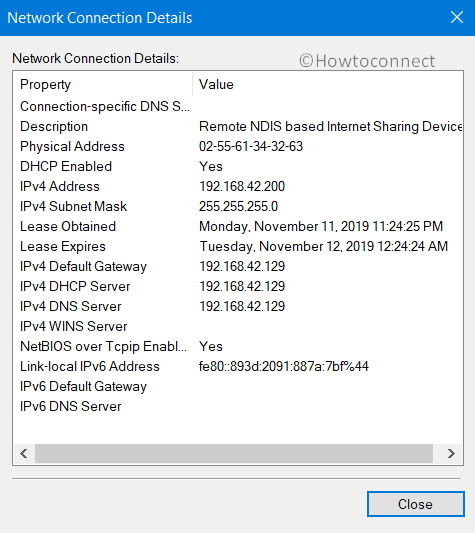This screenshot has width=475, height=533.
Task: Click the horizontal scrollbar thumb
Action: point(234,453)
